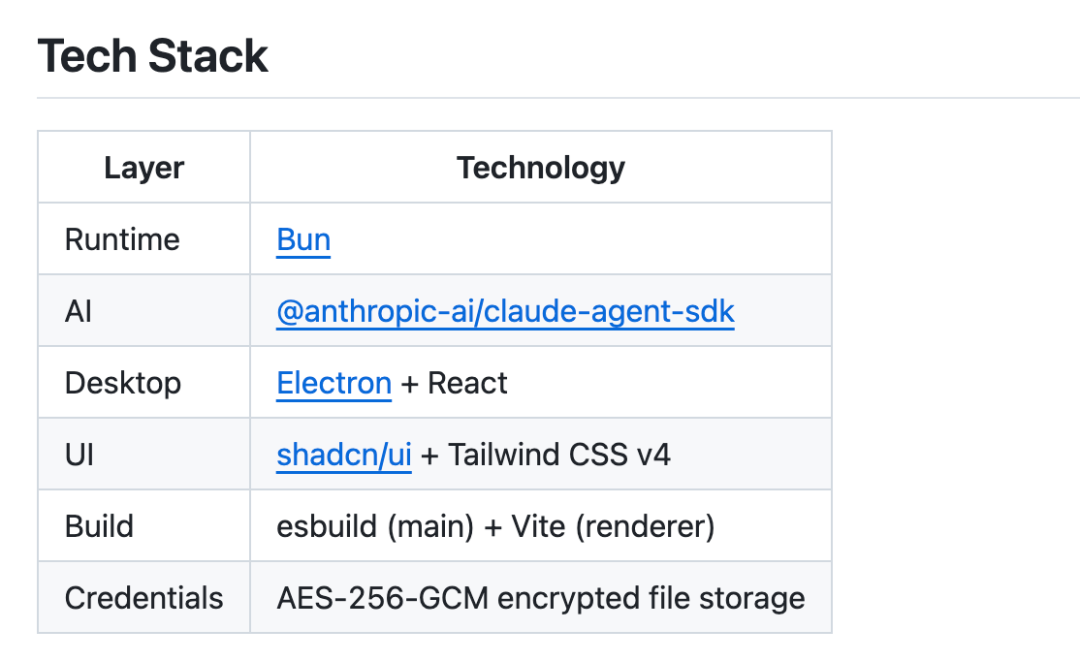Click the Runtime row label
The width and height of the screenshot is (1080, 661).
click(x=122, y=240)
